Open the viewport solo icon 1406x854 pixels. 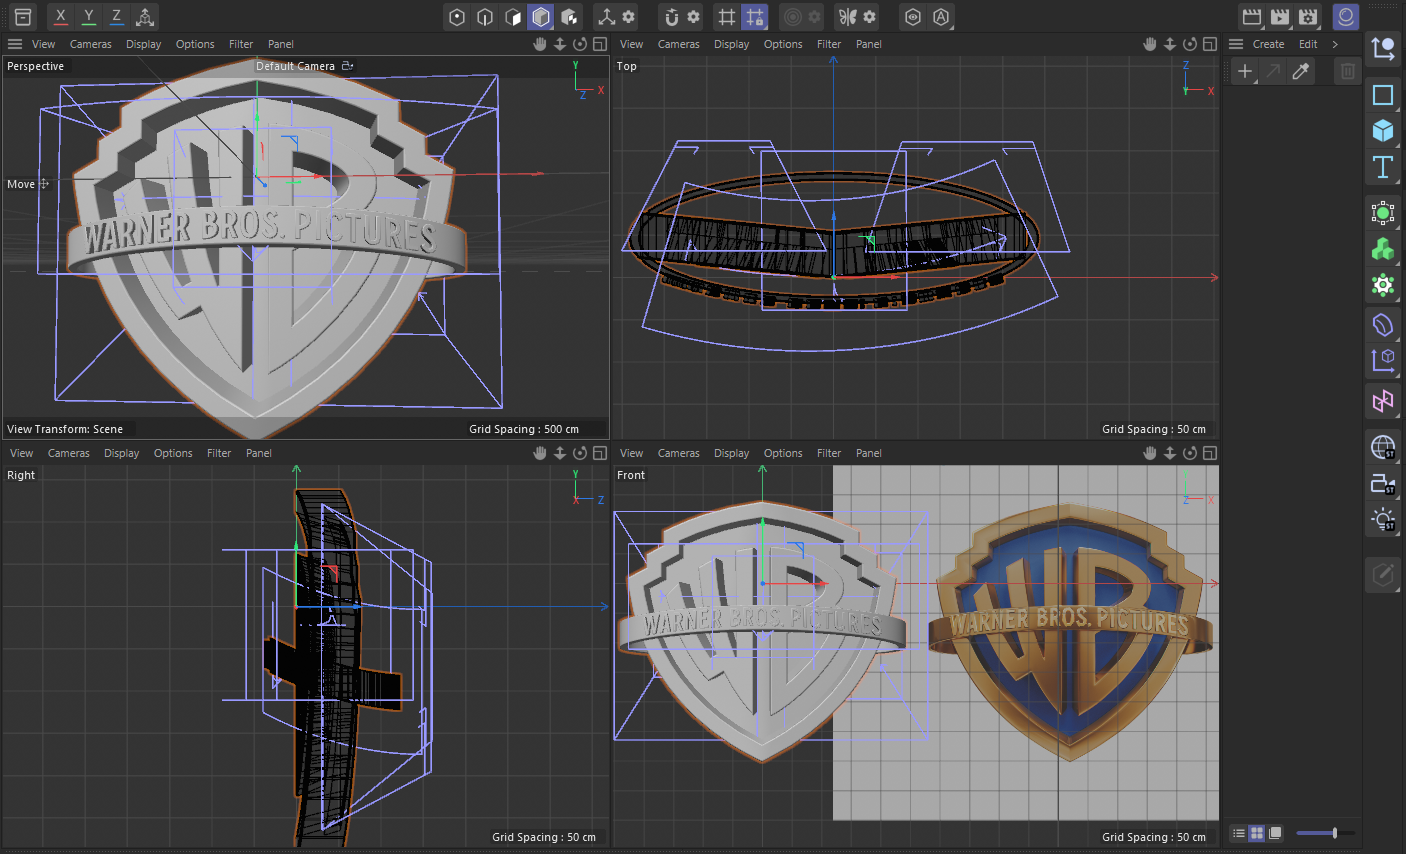913,16
